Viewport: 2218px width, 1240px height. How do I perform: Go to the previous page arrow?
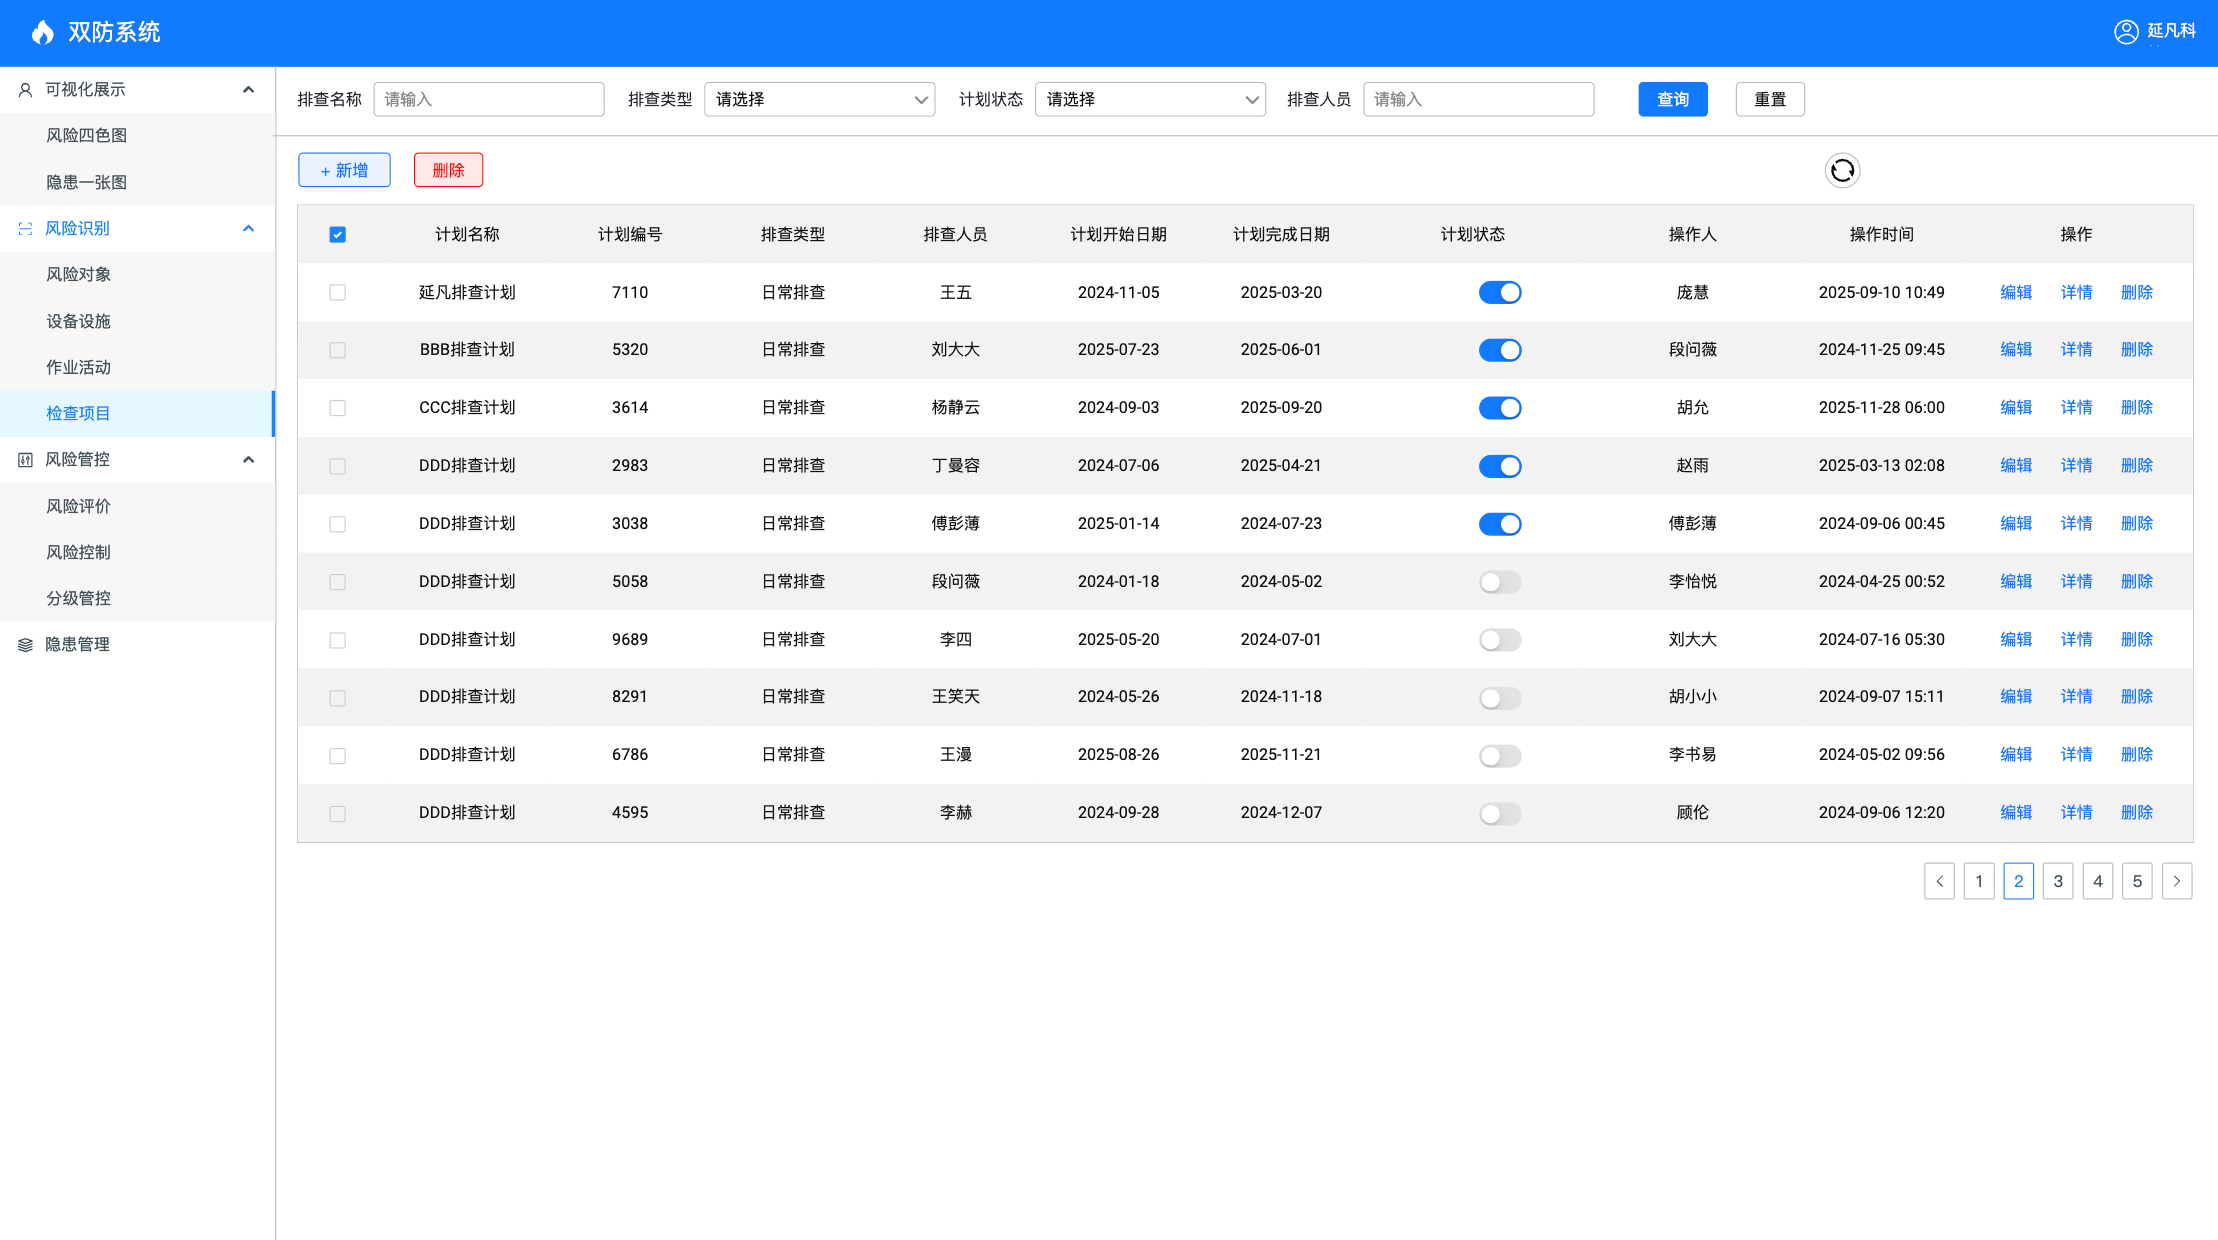pos(1939,881)
